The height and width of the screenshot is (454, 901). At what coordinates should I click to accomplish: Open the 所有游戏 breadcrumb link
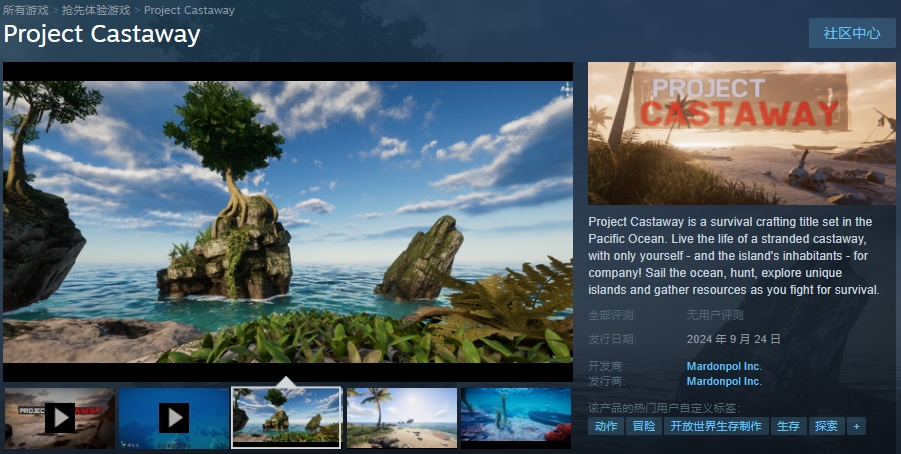[26, 10]
